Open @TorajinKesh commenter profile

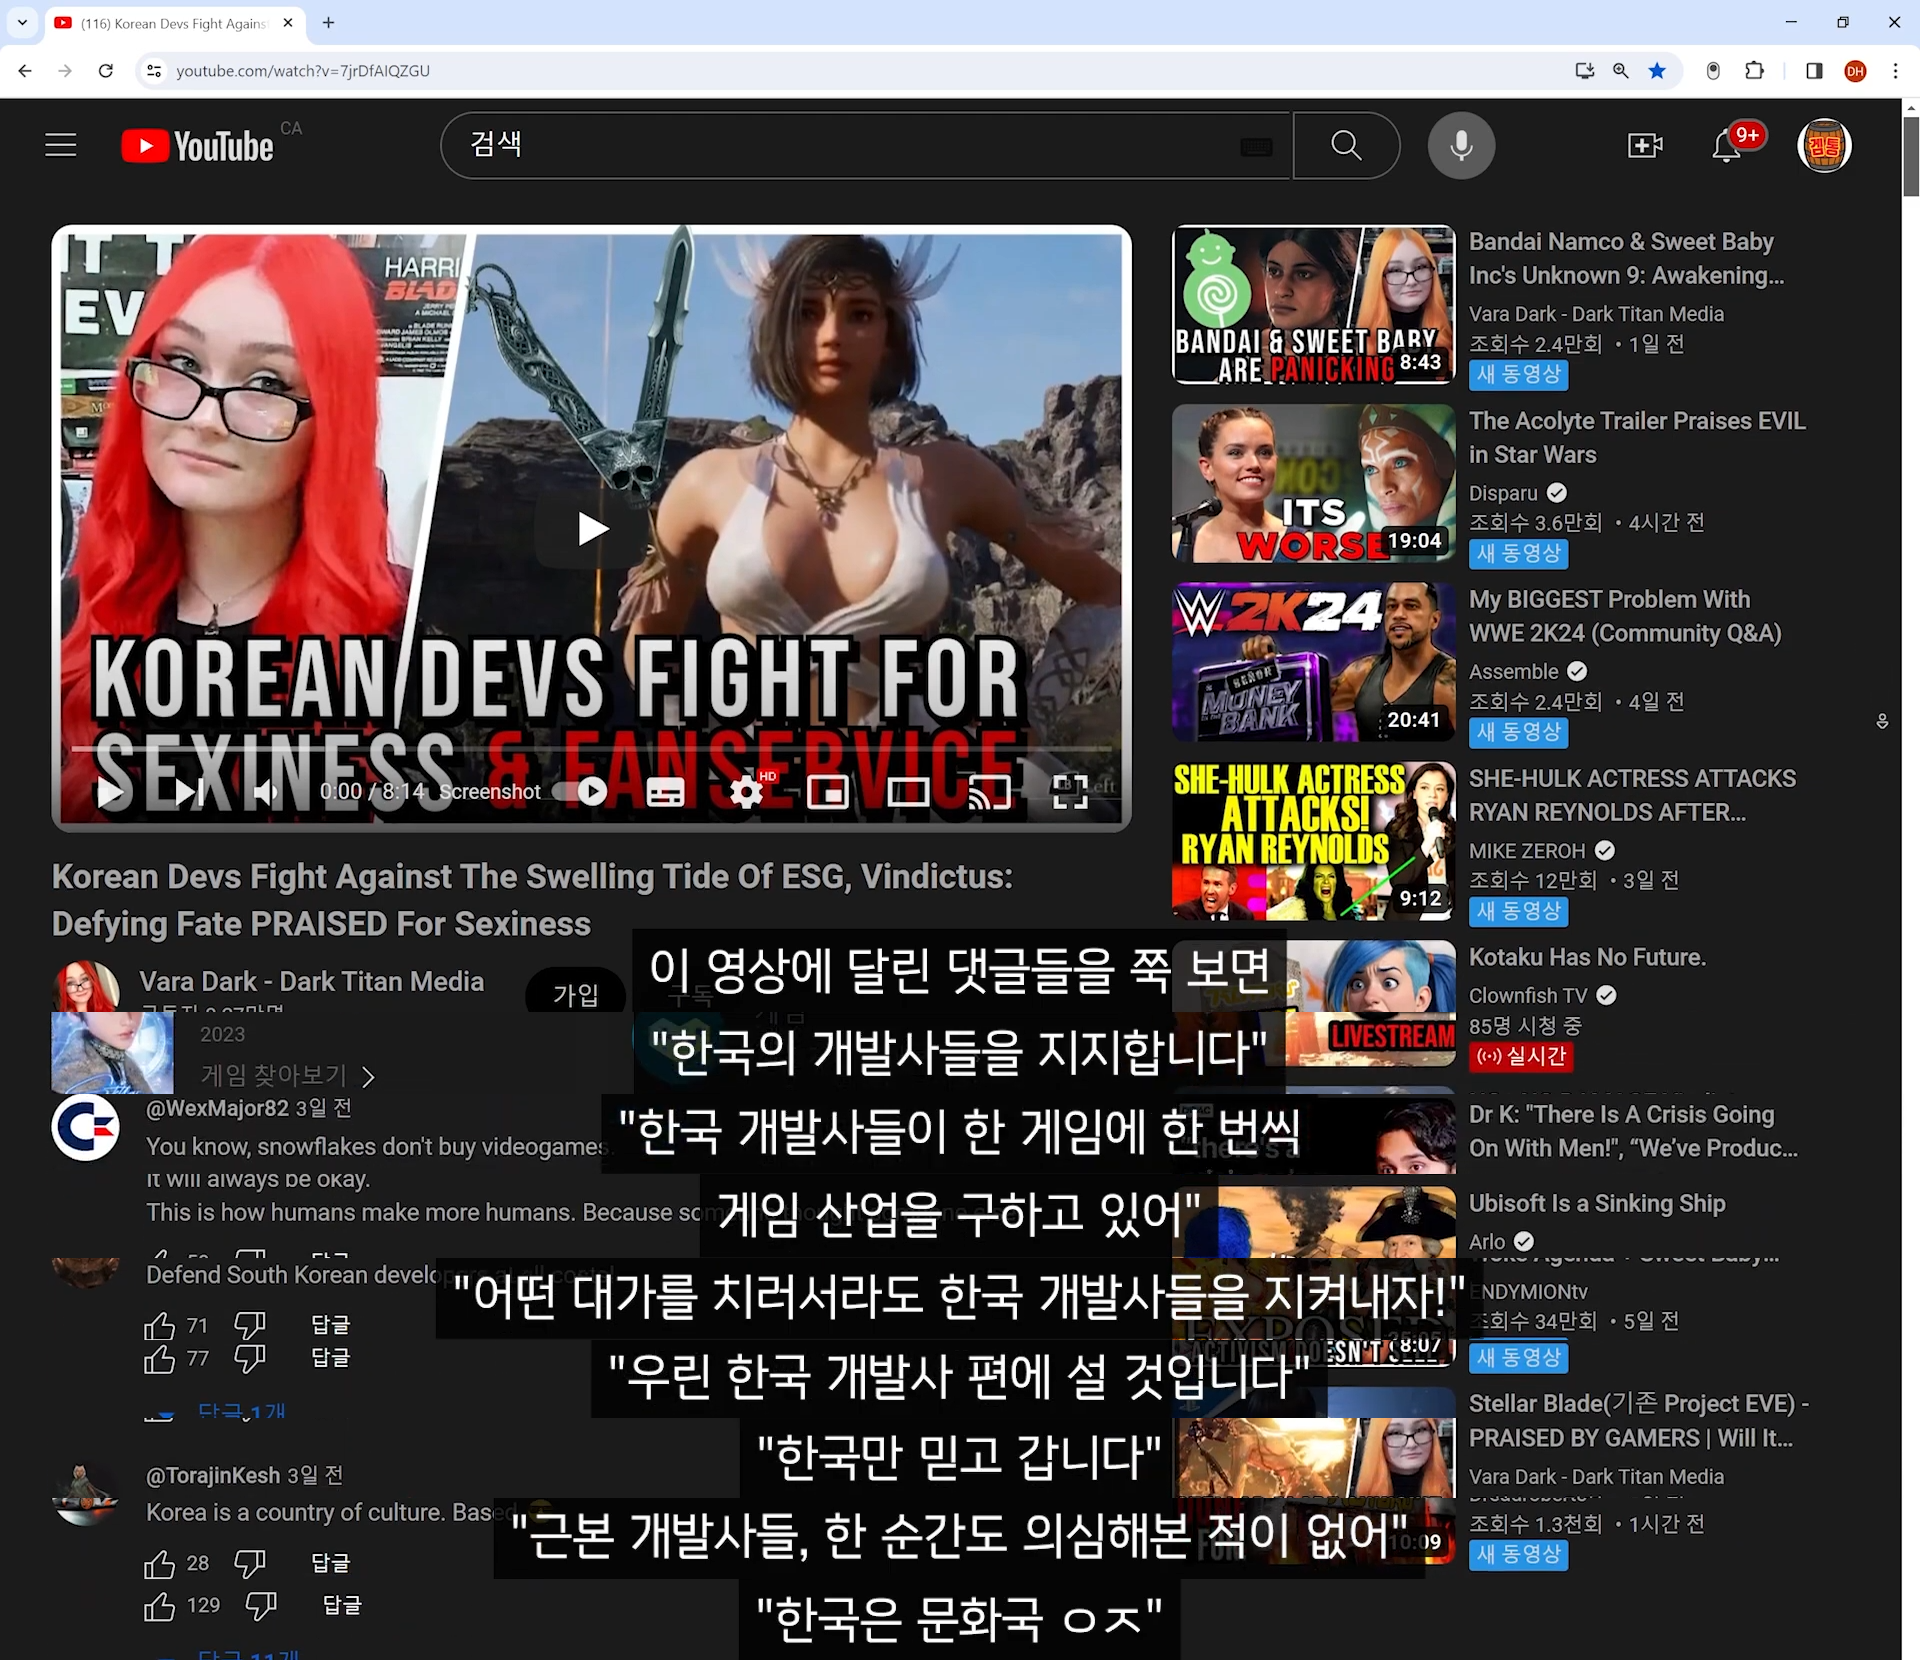[x=213, y=1475]
